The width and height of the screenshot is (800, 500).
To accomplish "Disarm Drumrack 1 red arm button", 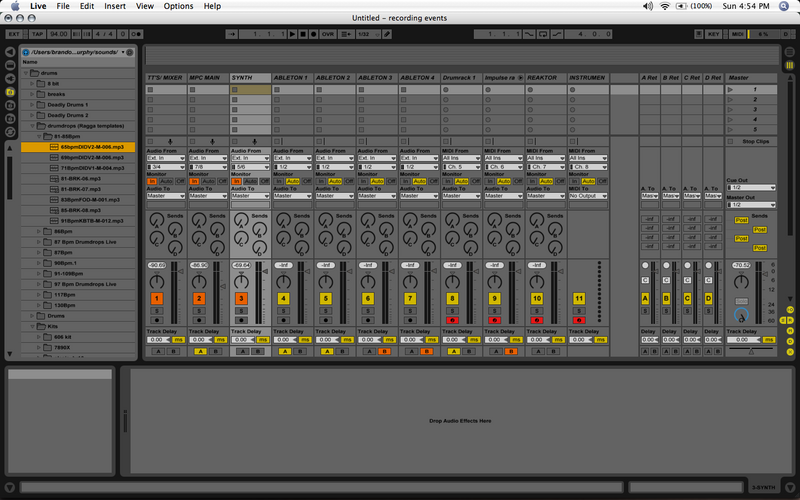I will click(452, 320).
